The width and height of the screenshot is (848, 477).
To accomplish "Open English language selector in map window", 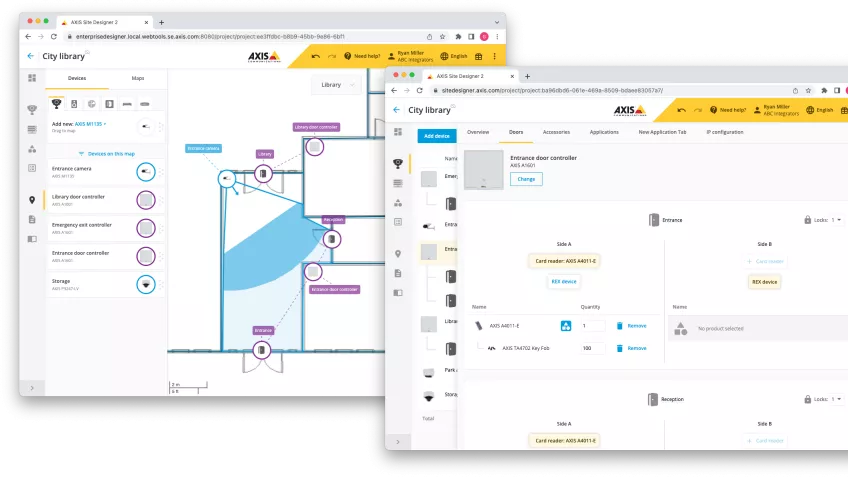I will [454, 56].
